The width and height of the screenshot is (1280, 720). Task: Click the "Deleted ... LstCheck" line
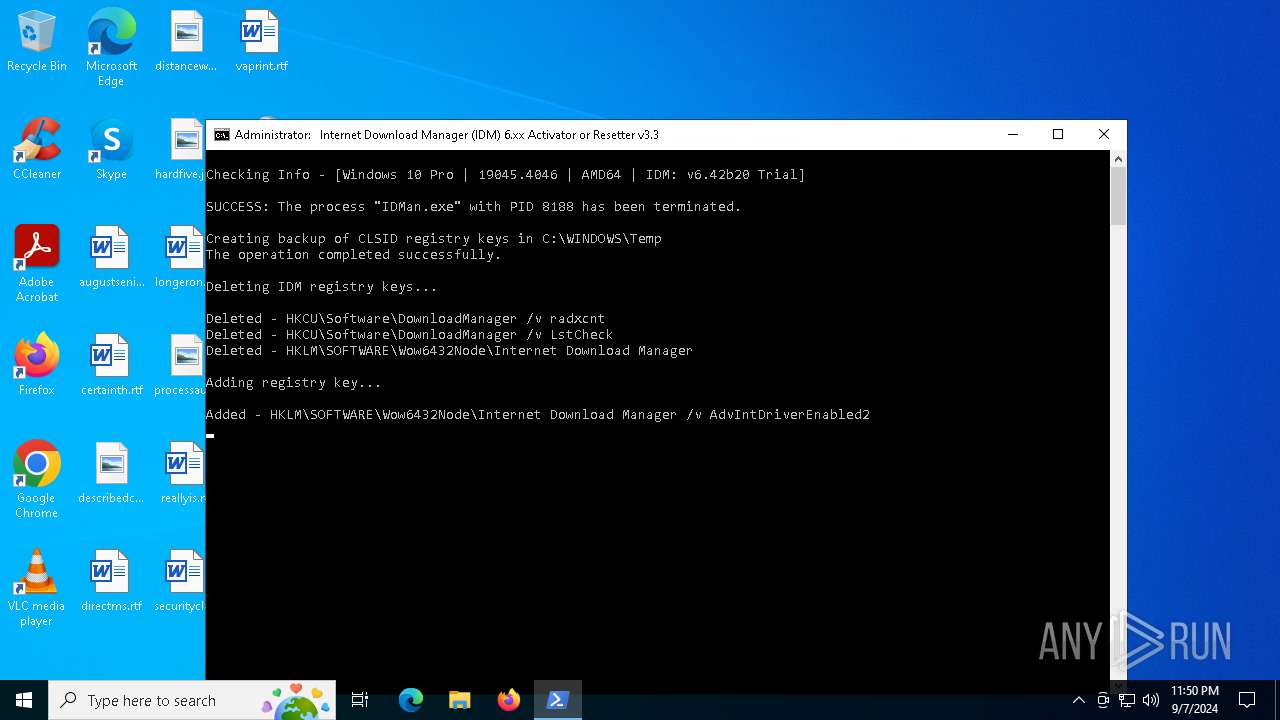tap(409, 334)
